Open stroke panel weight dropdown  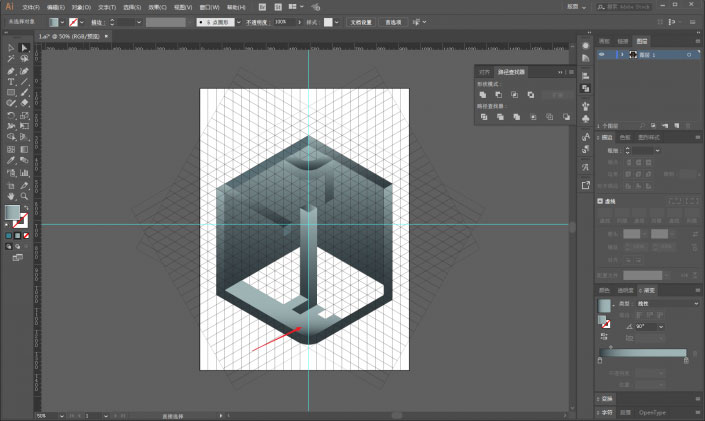[x=657, y=150]
